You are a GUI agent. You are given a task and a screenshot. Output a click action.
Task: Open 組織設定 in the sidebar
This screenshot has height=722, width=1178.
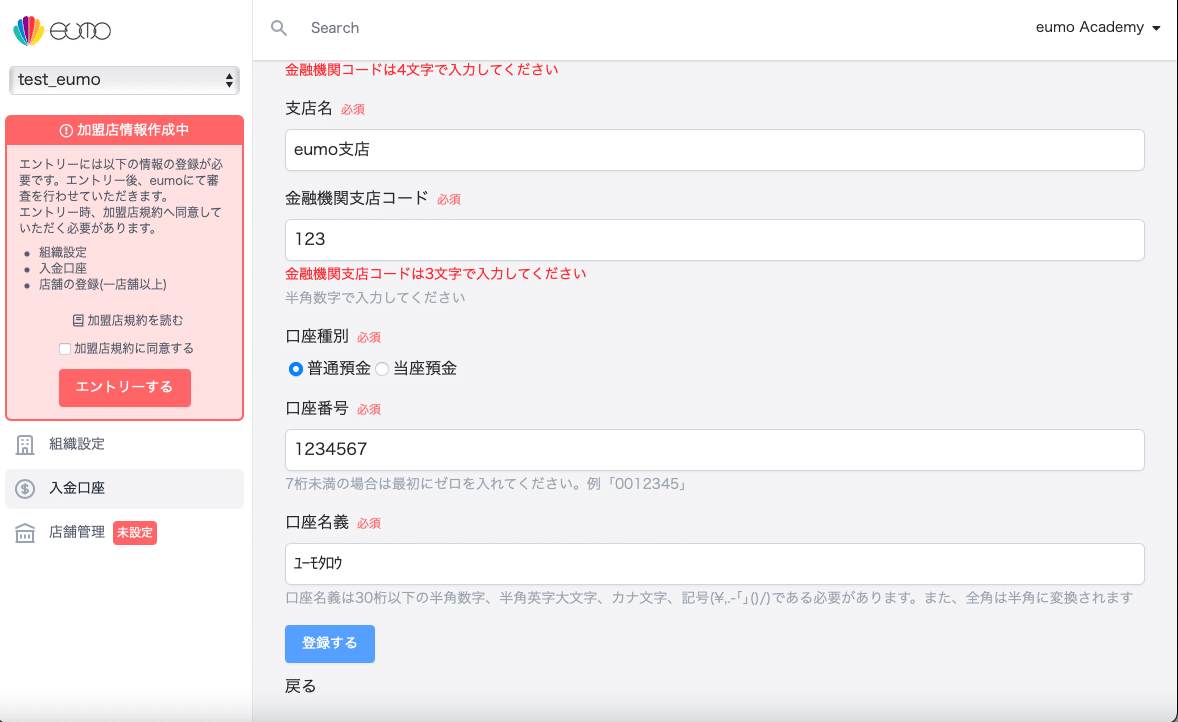125,445
